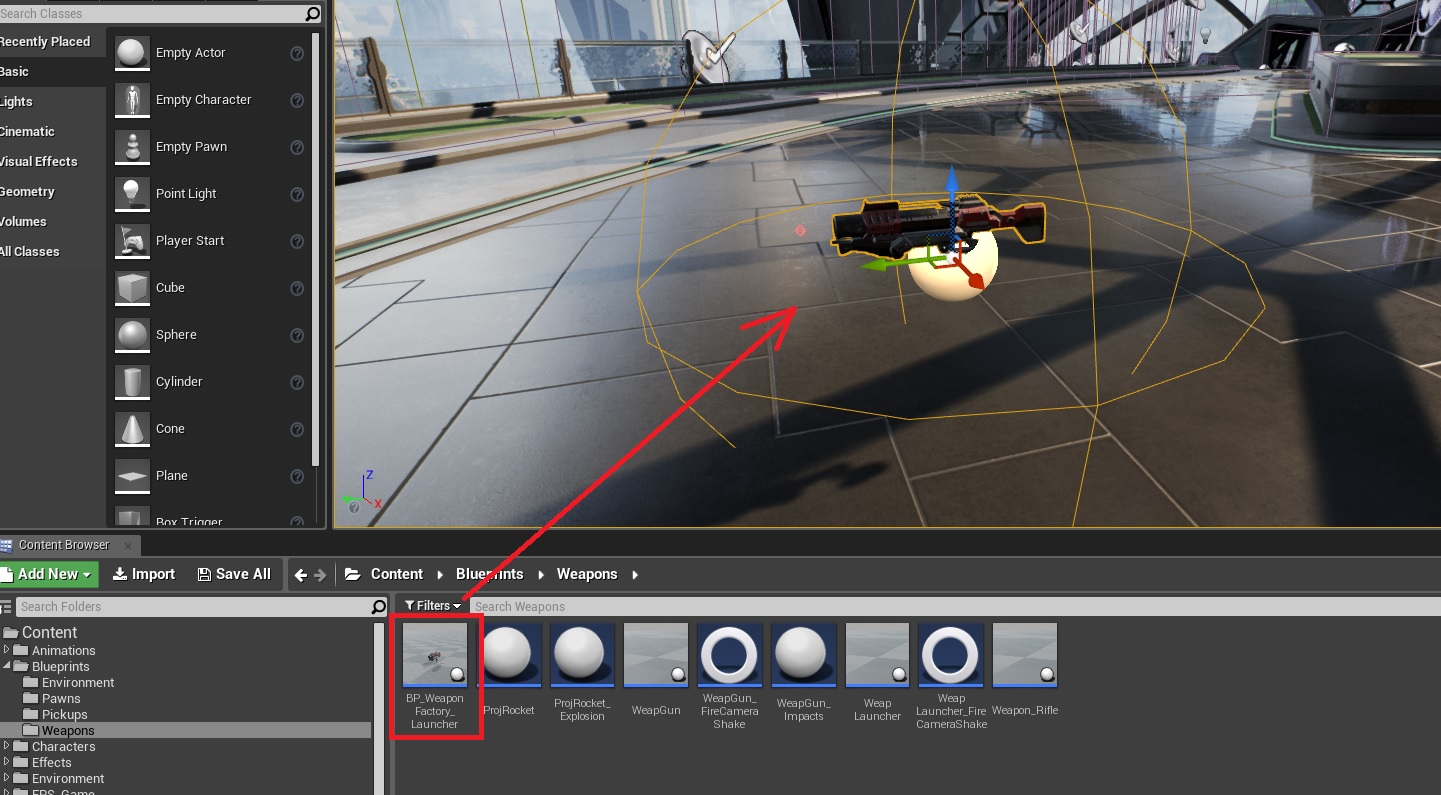1441x795 pixels.
Task: Click the blue Z-axis gizmo arrow
Action: [x=952, y=184]
